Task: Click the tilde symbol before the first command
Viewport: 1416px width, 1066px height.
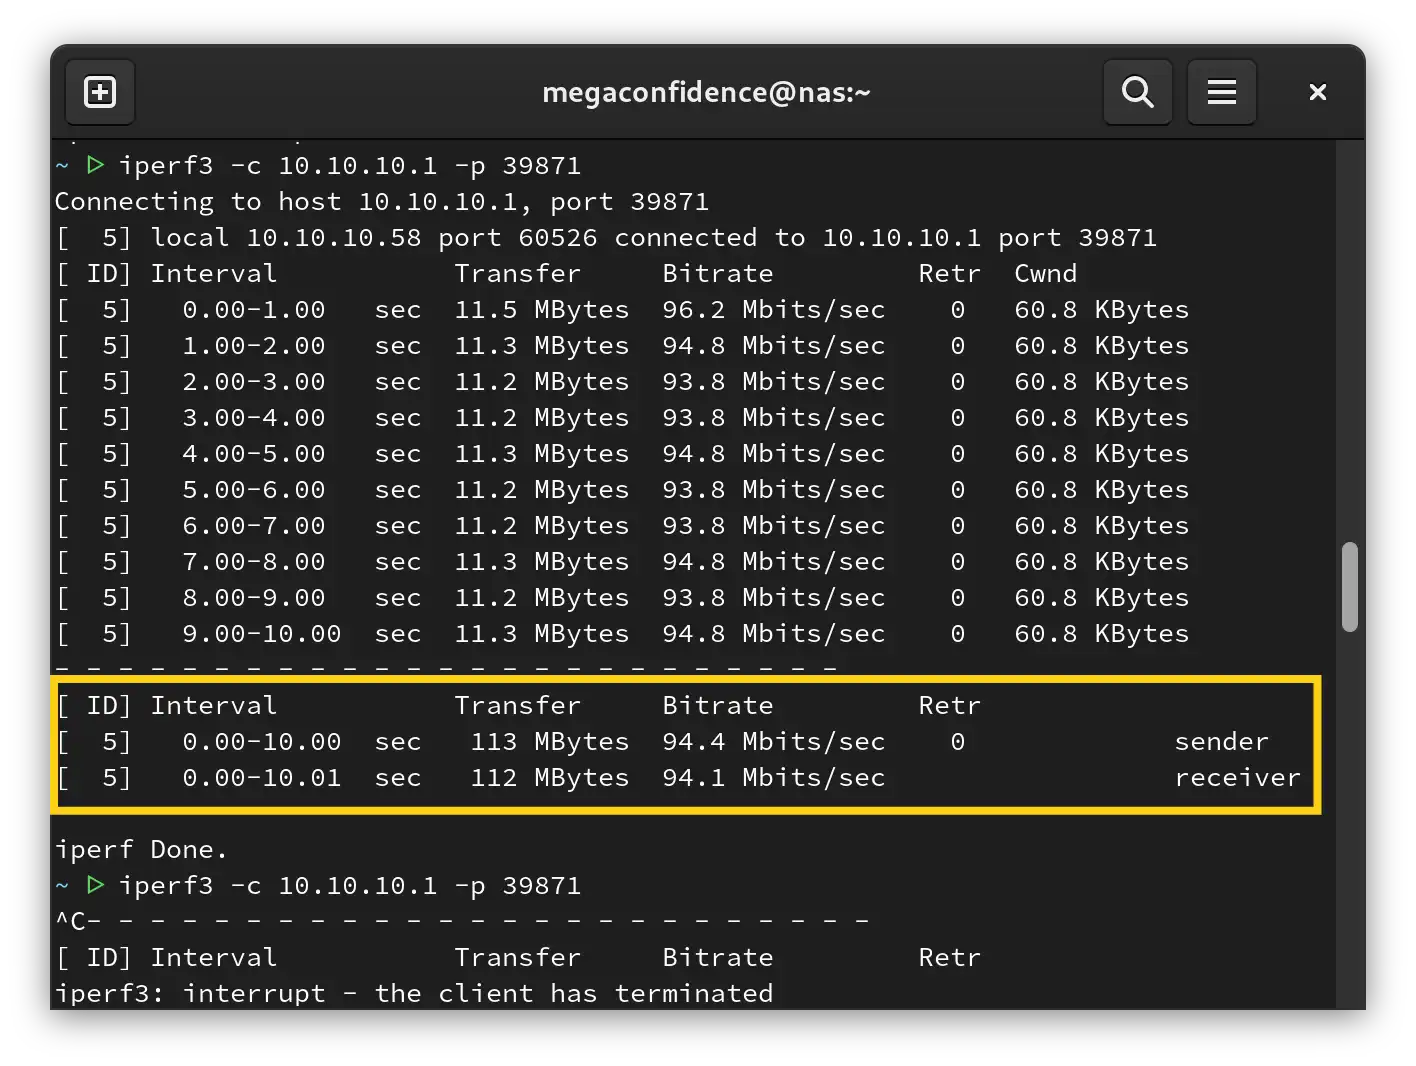Action: pyautogui.click(x=62, y=165)
